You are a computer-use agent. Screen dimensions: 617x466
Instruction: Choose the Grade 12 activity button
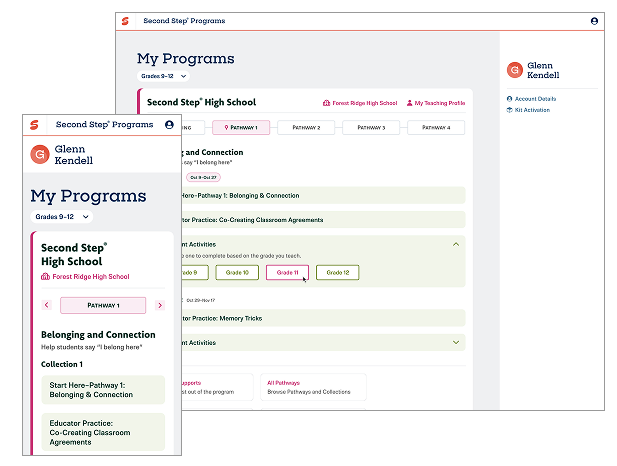point(338,272)
